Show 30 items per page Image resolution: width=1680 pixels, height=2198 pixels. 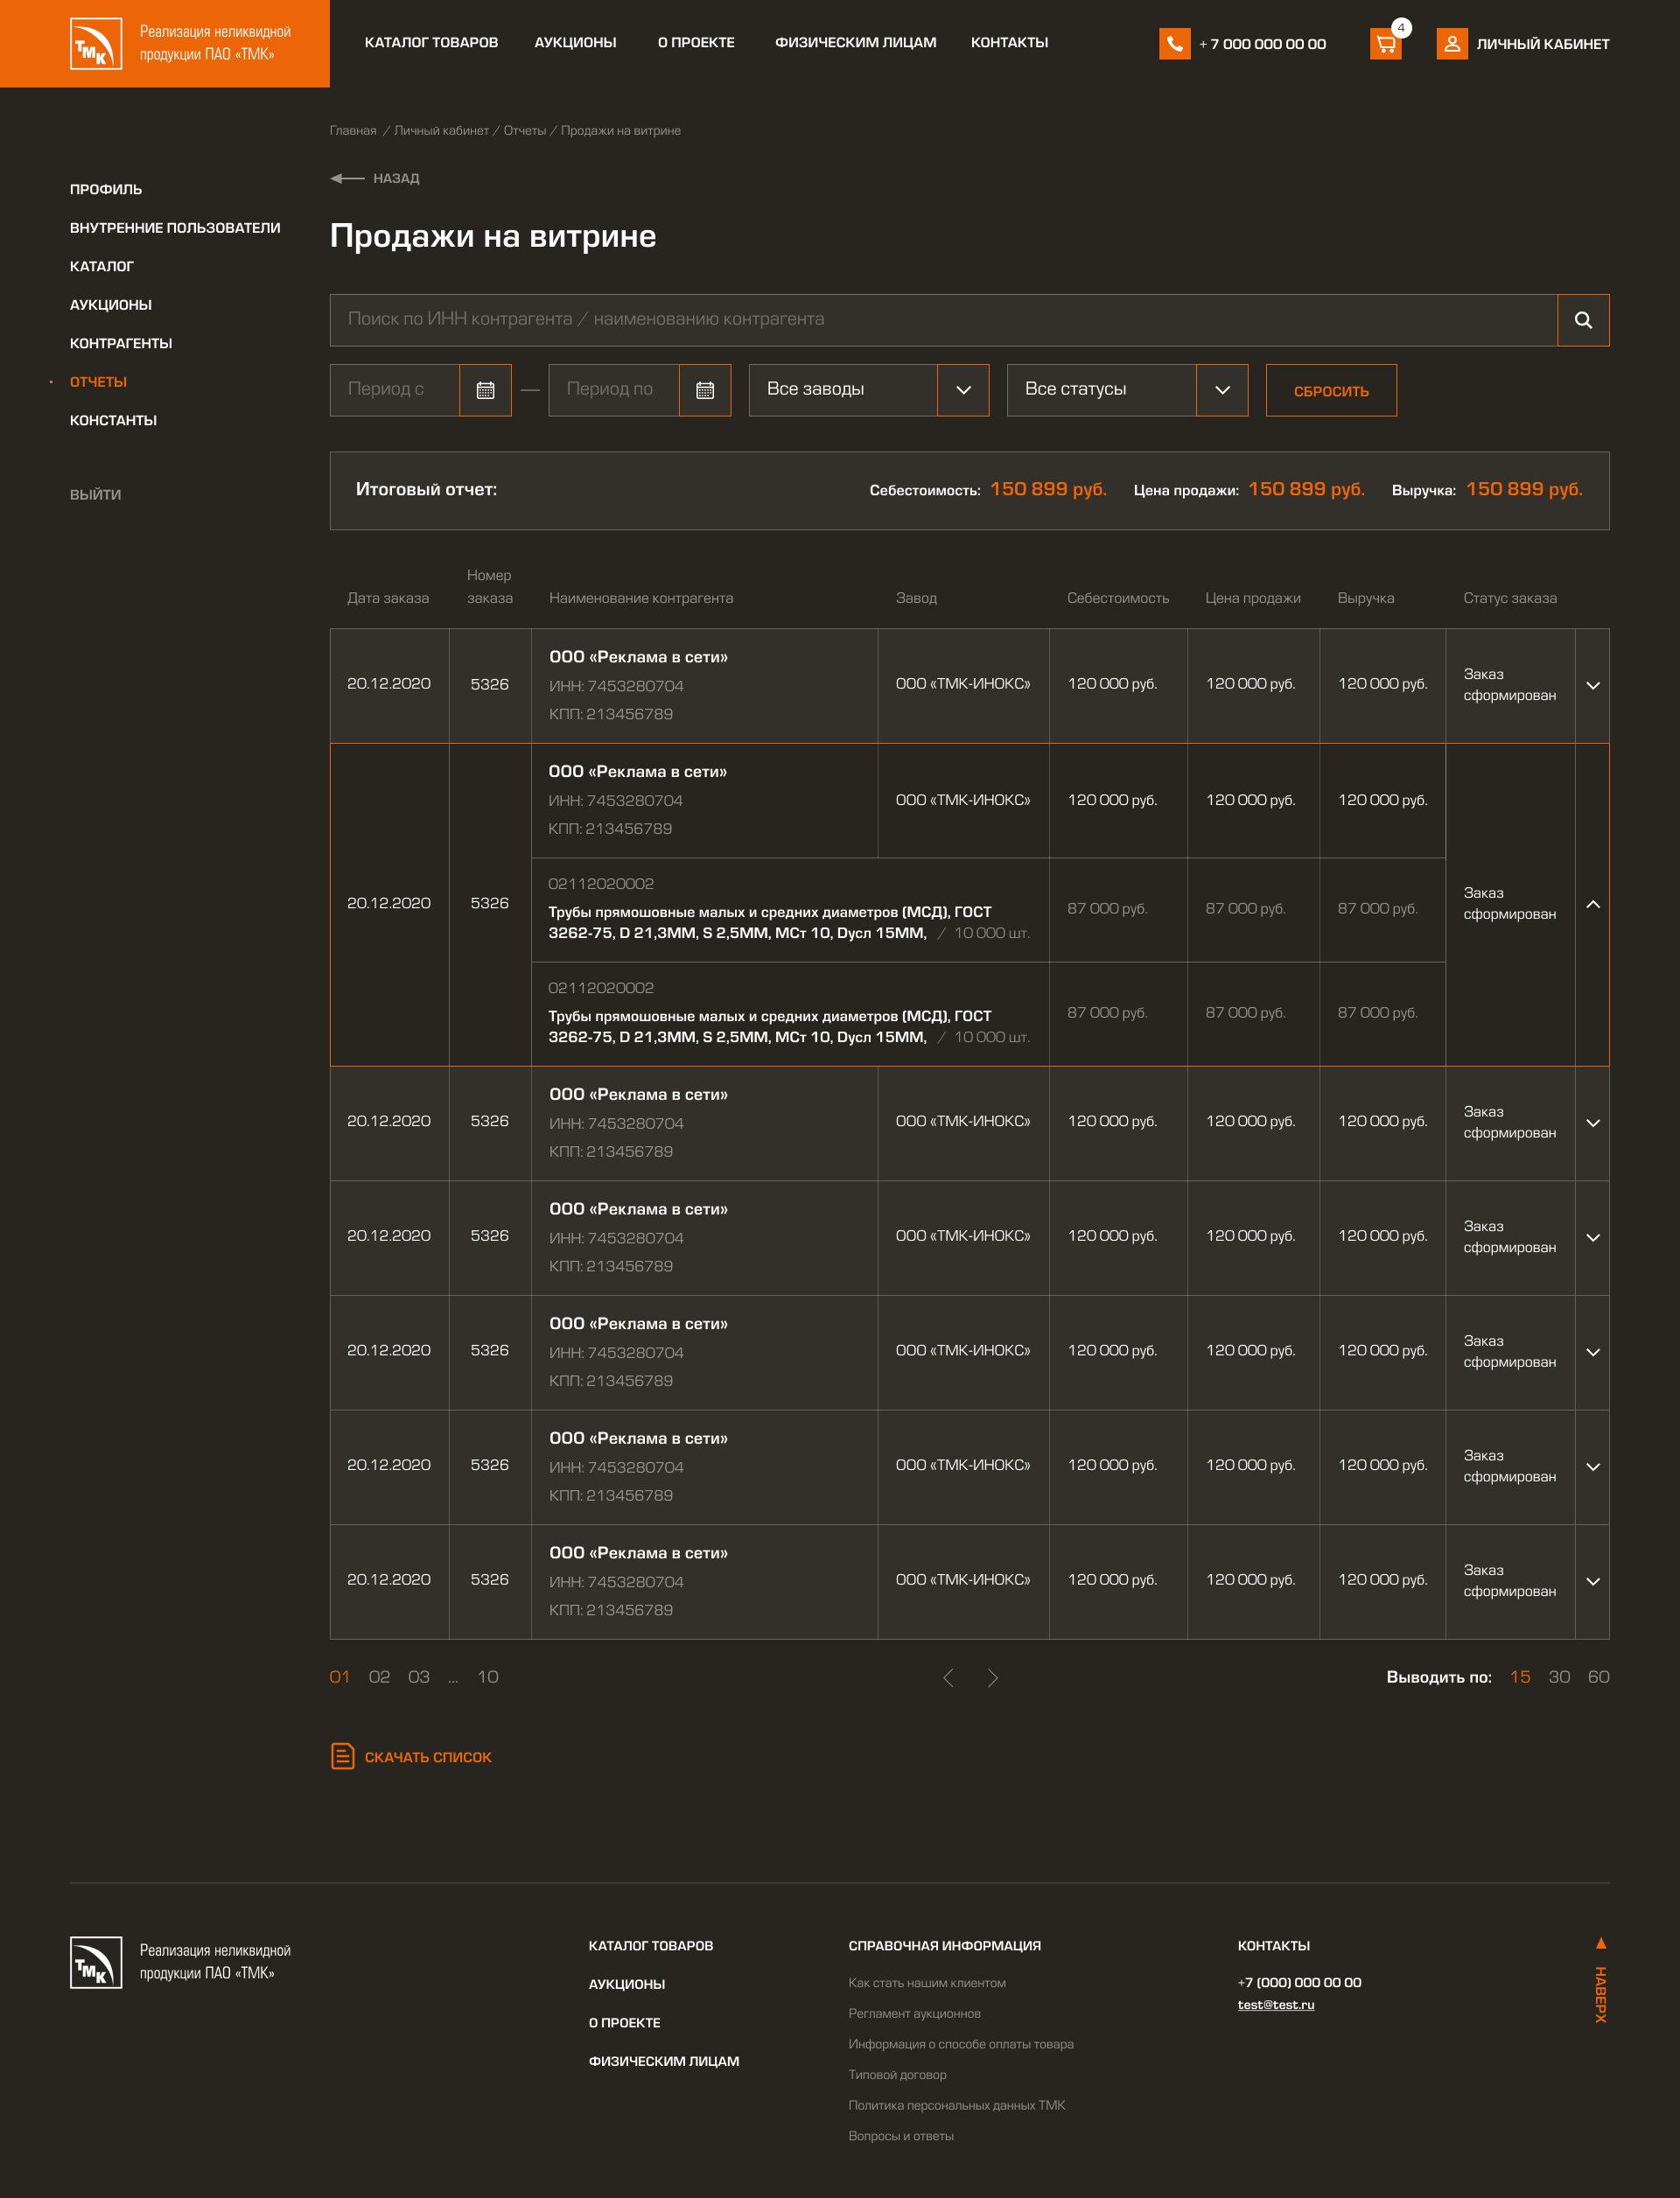pos(1559,1677)
